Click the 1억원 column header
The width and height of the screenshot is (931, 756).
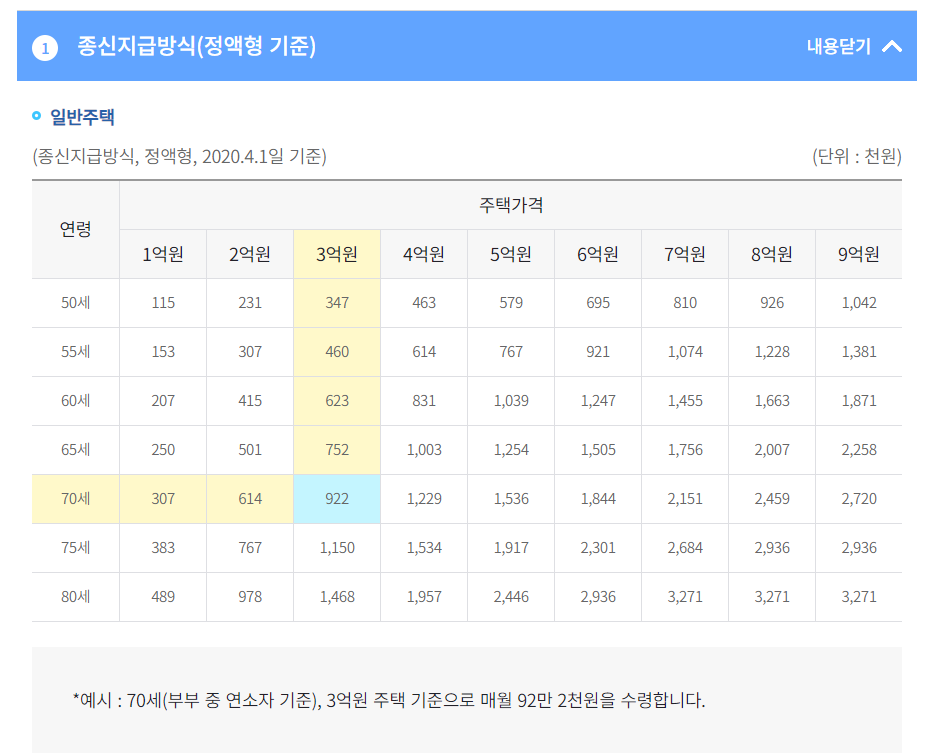[x=163, y=254]
